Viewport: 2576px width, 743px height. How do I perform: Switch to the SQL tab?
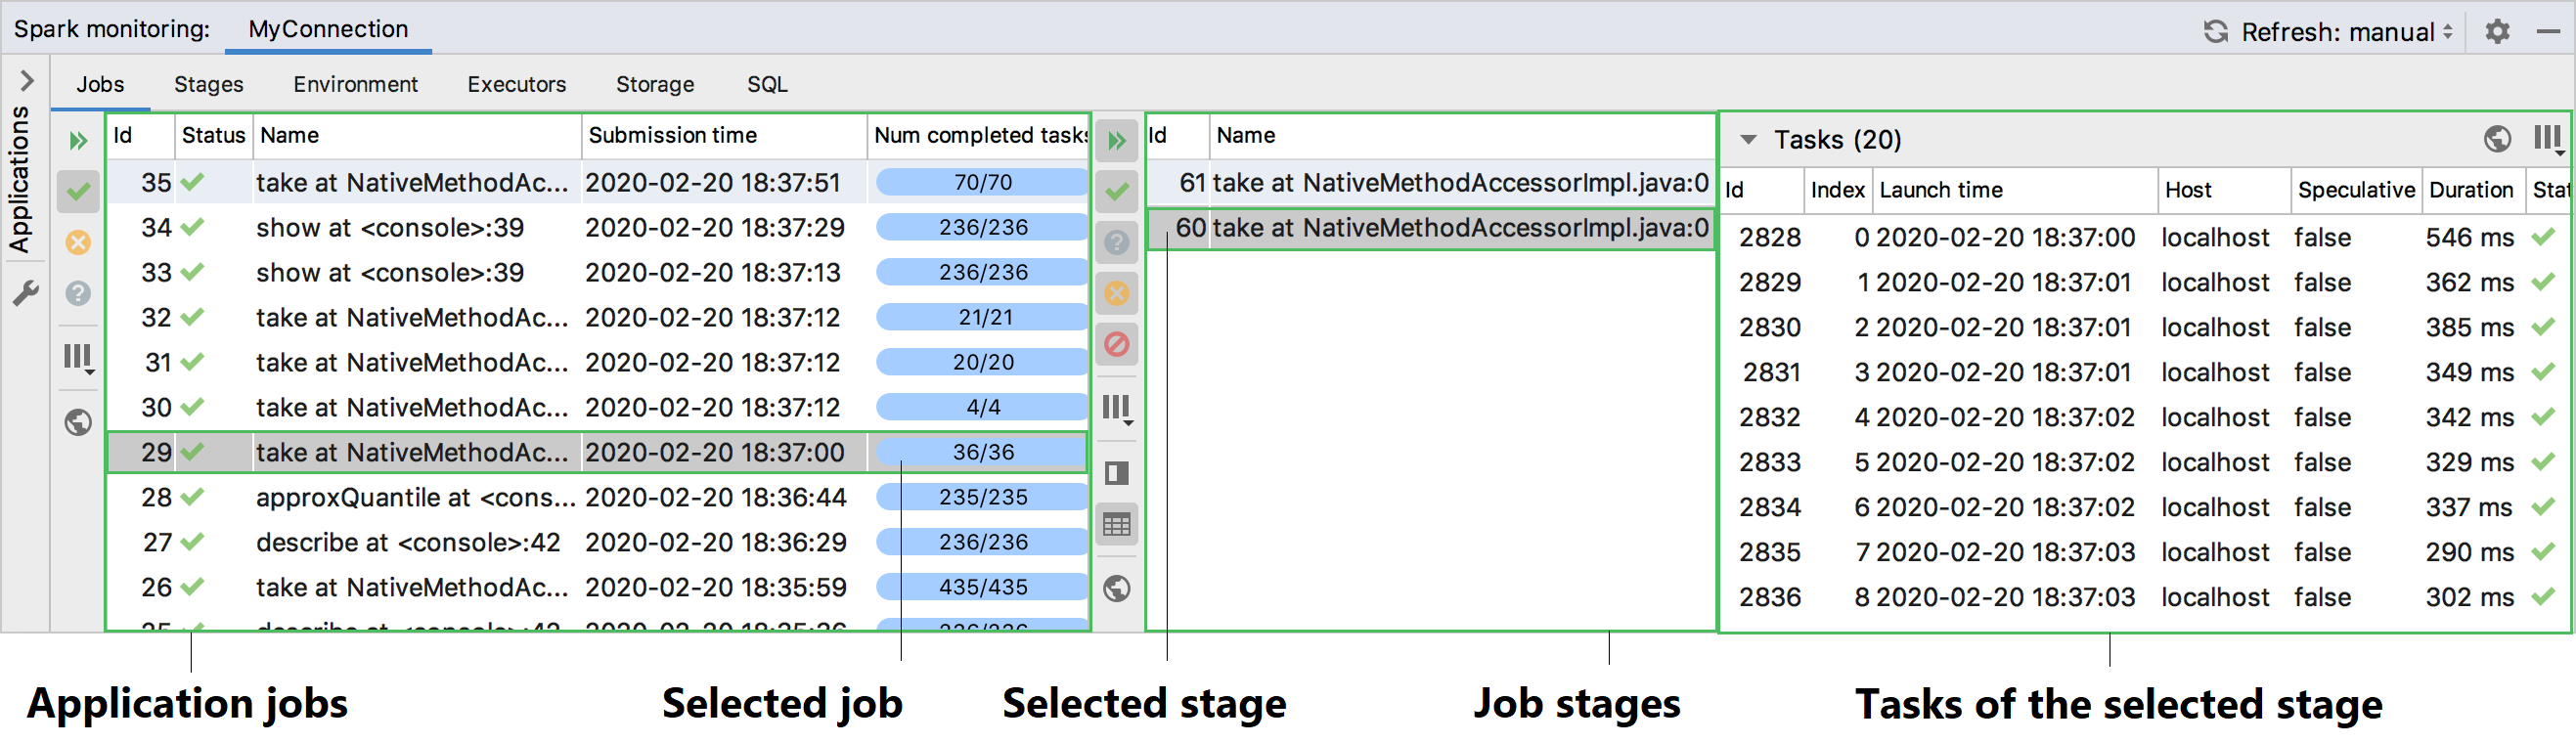(x=767, y=84)
